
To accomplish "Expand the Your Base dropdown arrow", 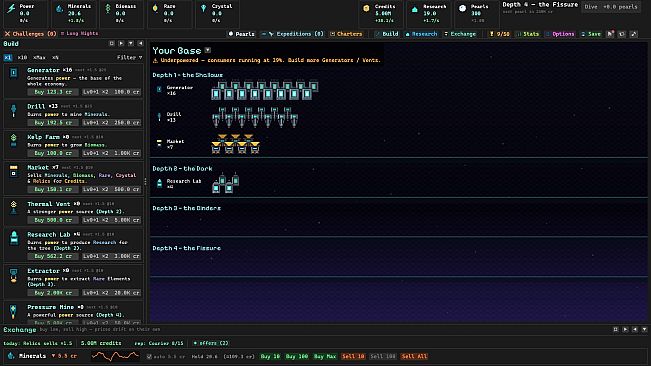I will tap(208, 50).
